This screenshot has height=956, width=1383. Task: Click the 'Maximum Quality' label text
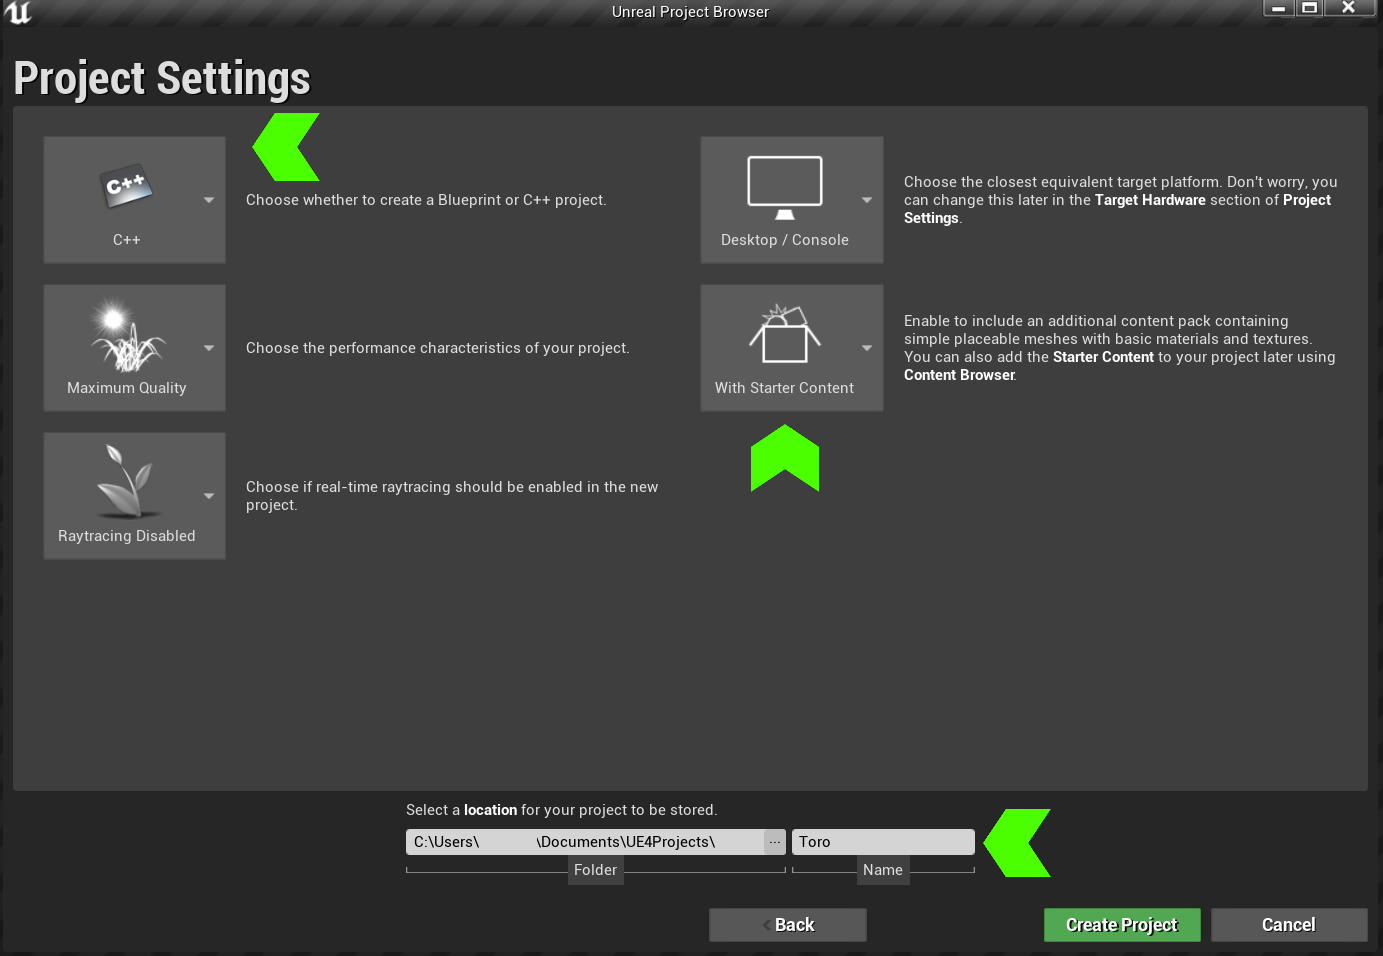[x=127, y=388]
